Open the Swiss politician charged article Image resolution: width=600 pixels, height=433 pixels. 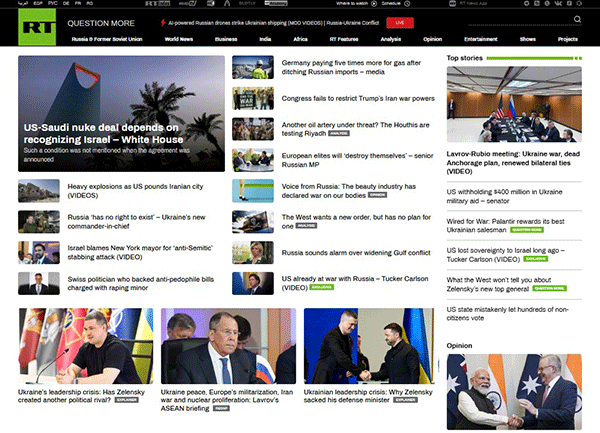point(140,283)
